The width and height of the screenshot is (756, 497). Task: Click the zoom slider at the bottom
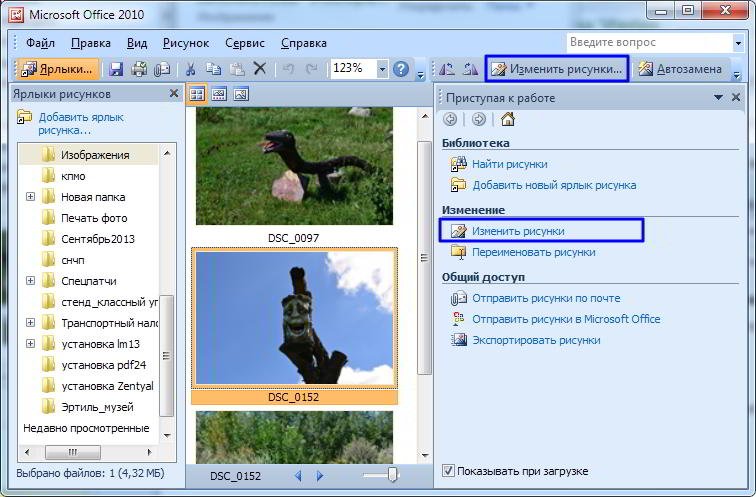tap(393, 474)
